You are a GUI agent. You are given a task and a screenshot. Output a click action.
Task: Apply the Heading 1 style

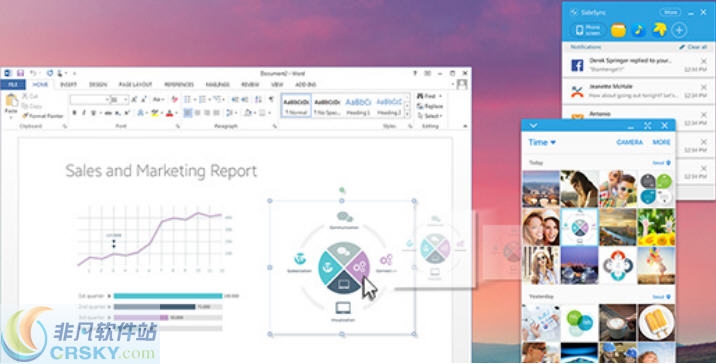pos(358,107)
